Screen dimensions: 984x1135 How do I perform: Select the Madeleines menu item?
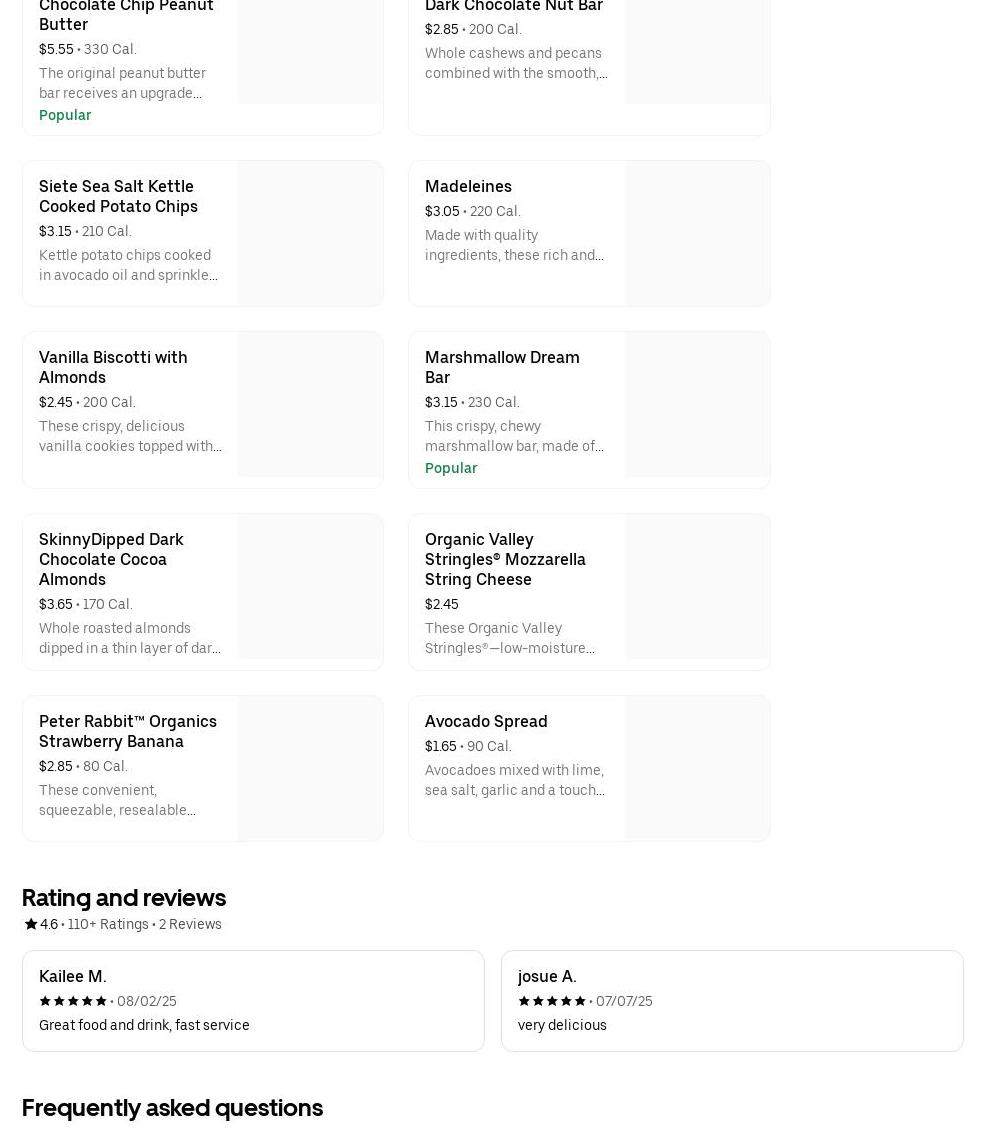pos(517,233)
